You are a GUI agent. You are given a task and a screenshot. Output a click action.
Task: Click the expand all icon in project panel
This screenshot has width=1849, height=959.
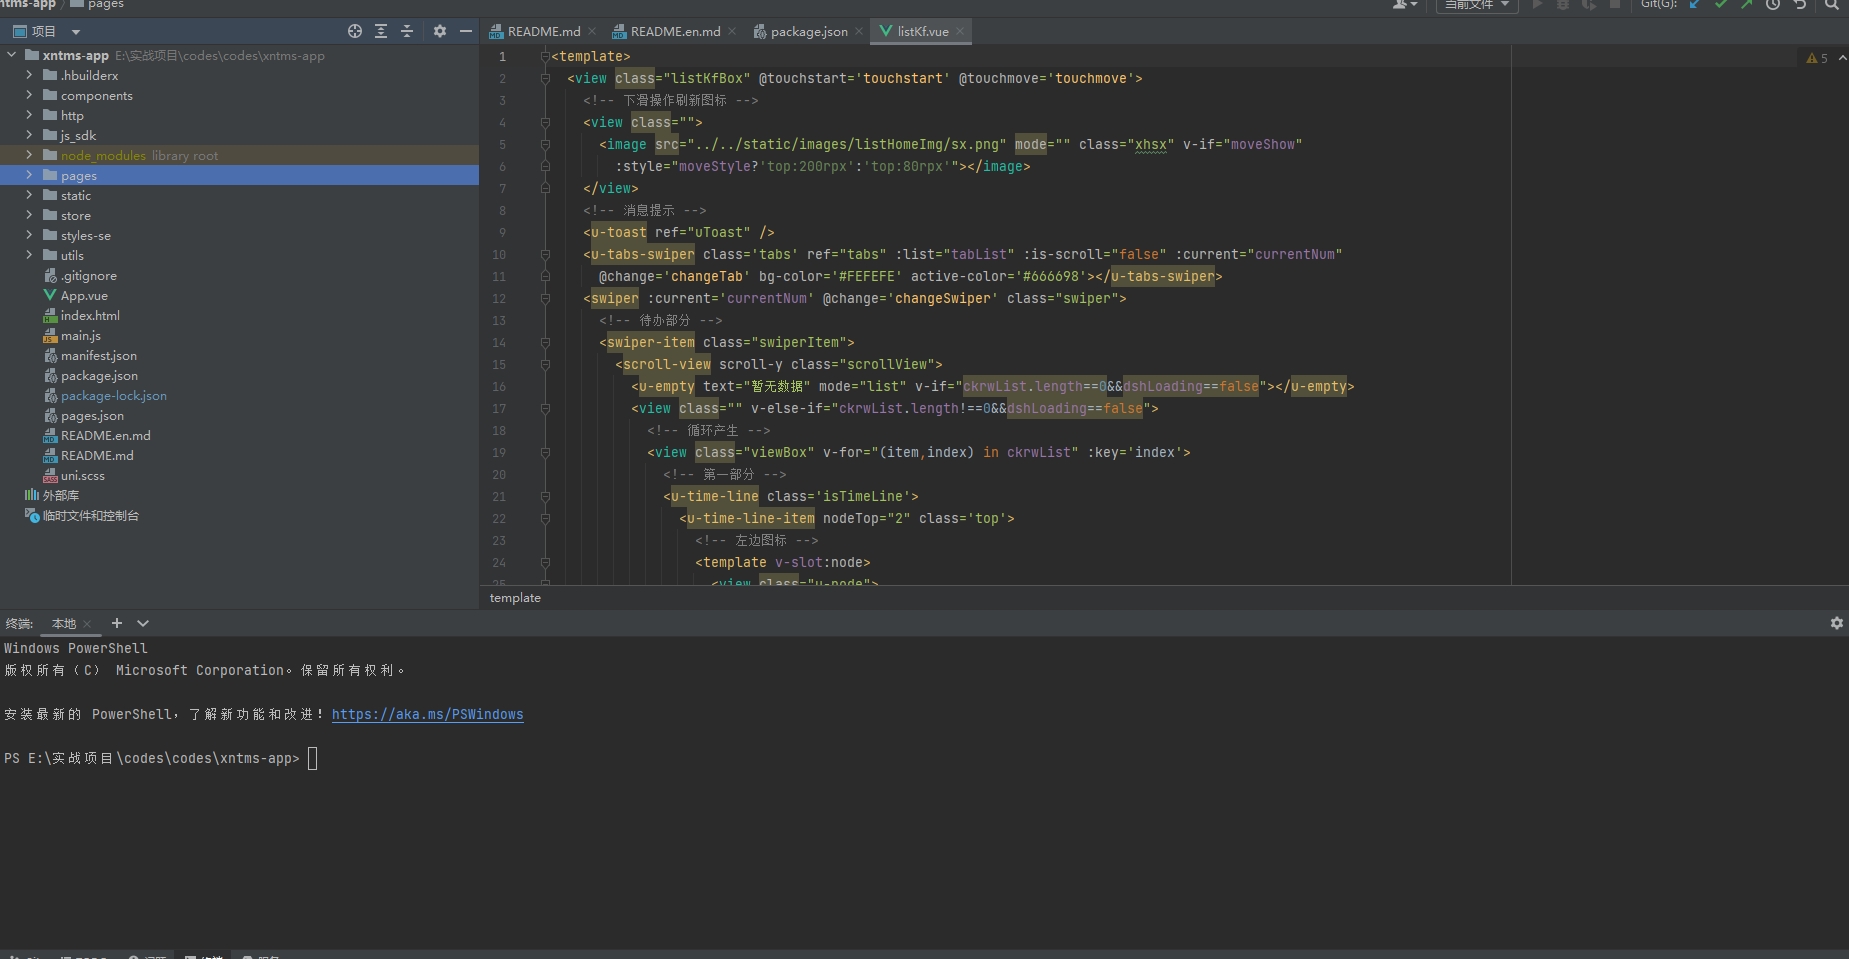coord(381,31)
